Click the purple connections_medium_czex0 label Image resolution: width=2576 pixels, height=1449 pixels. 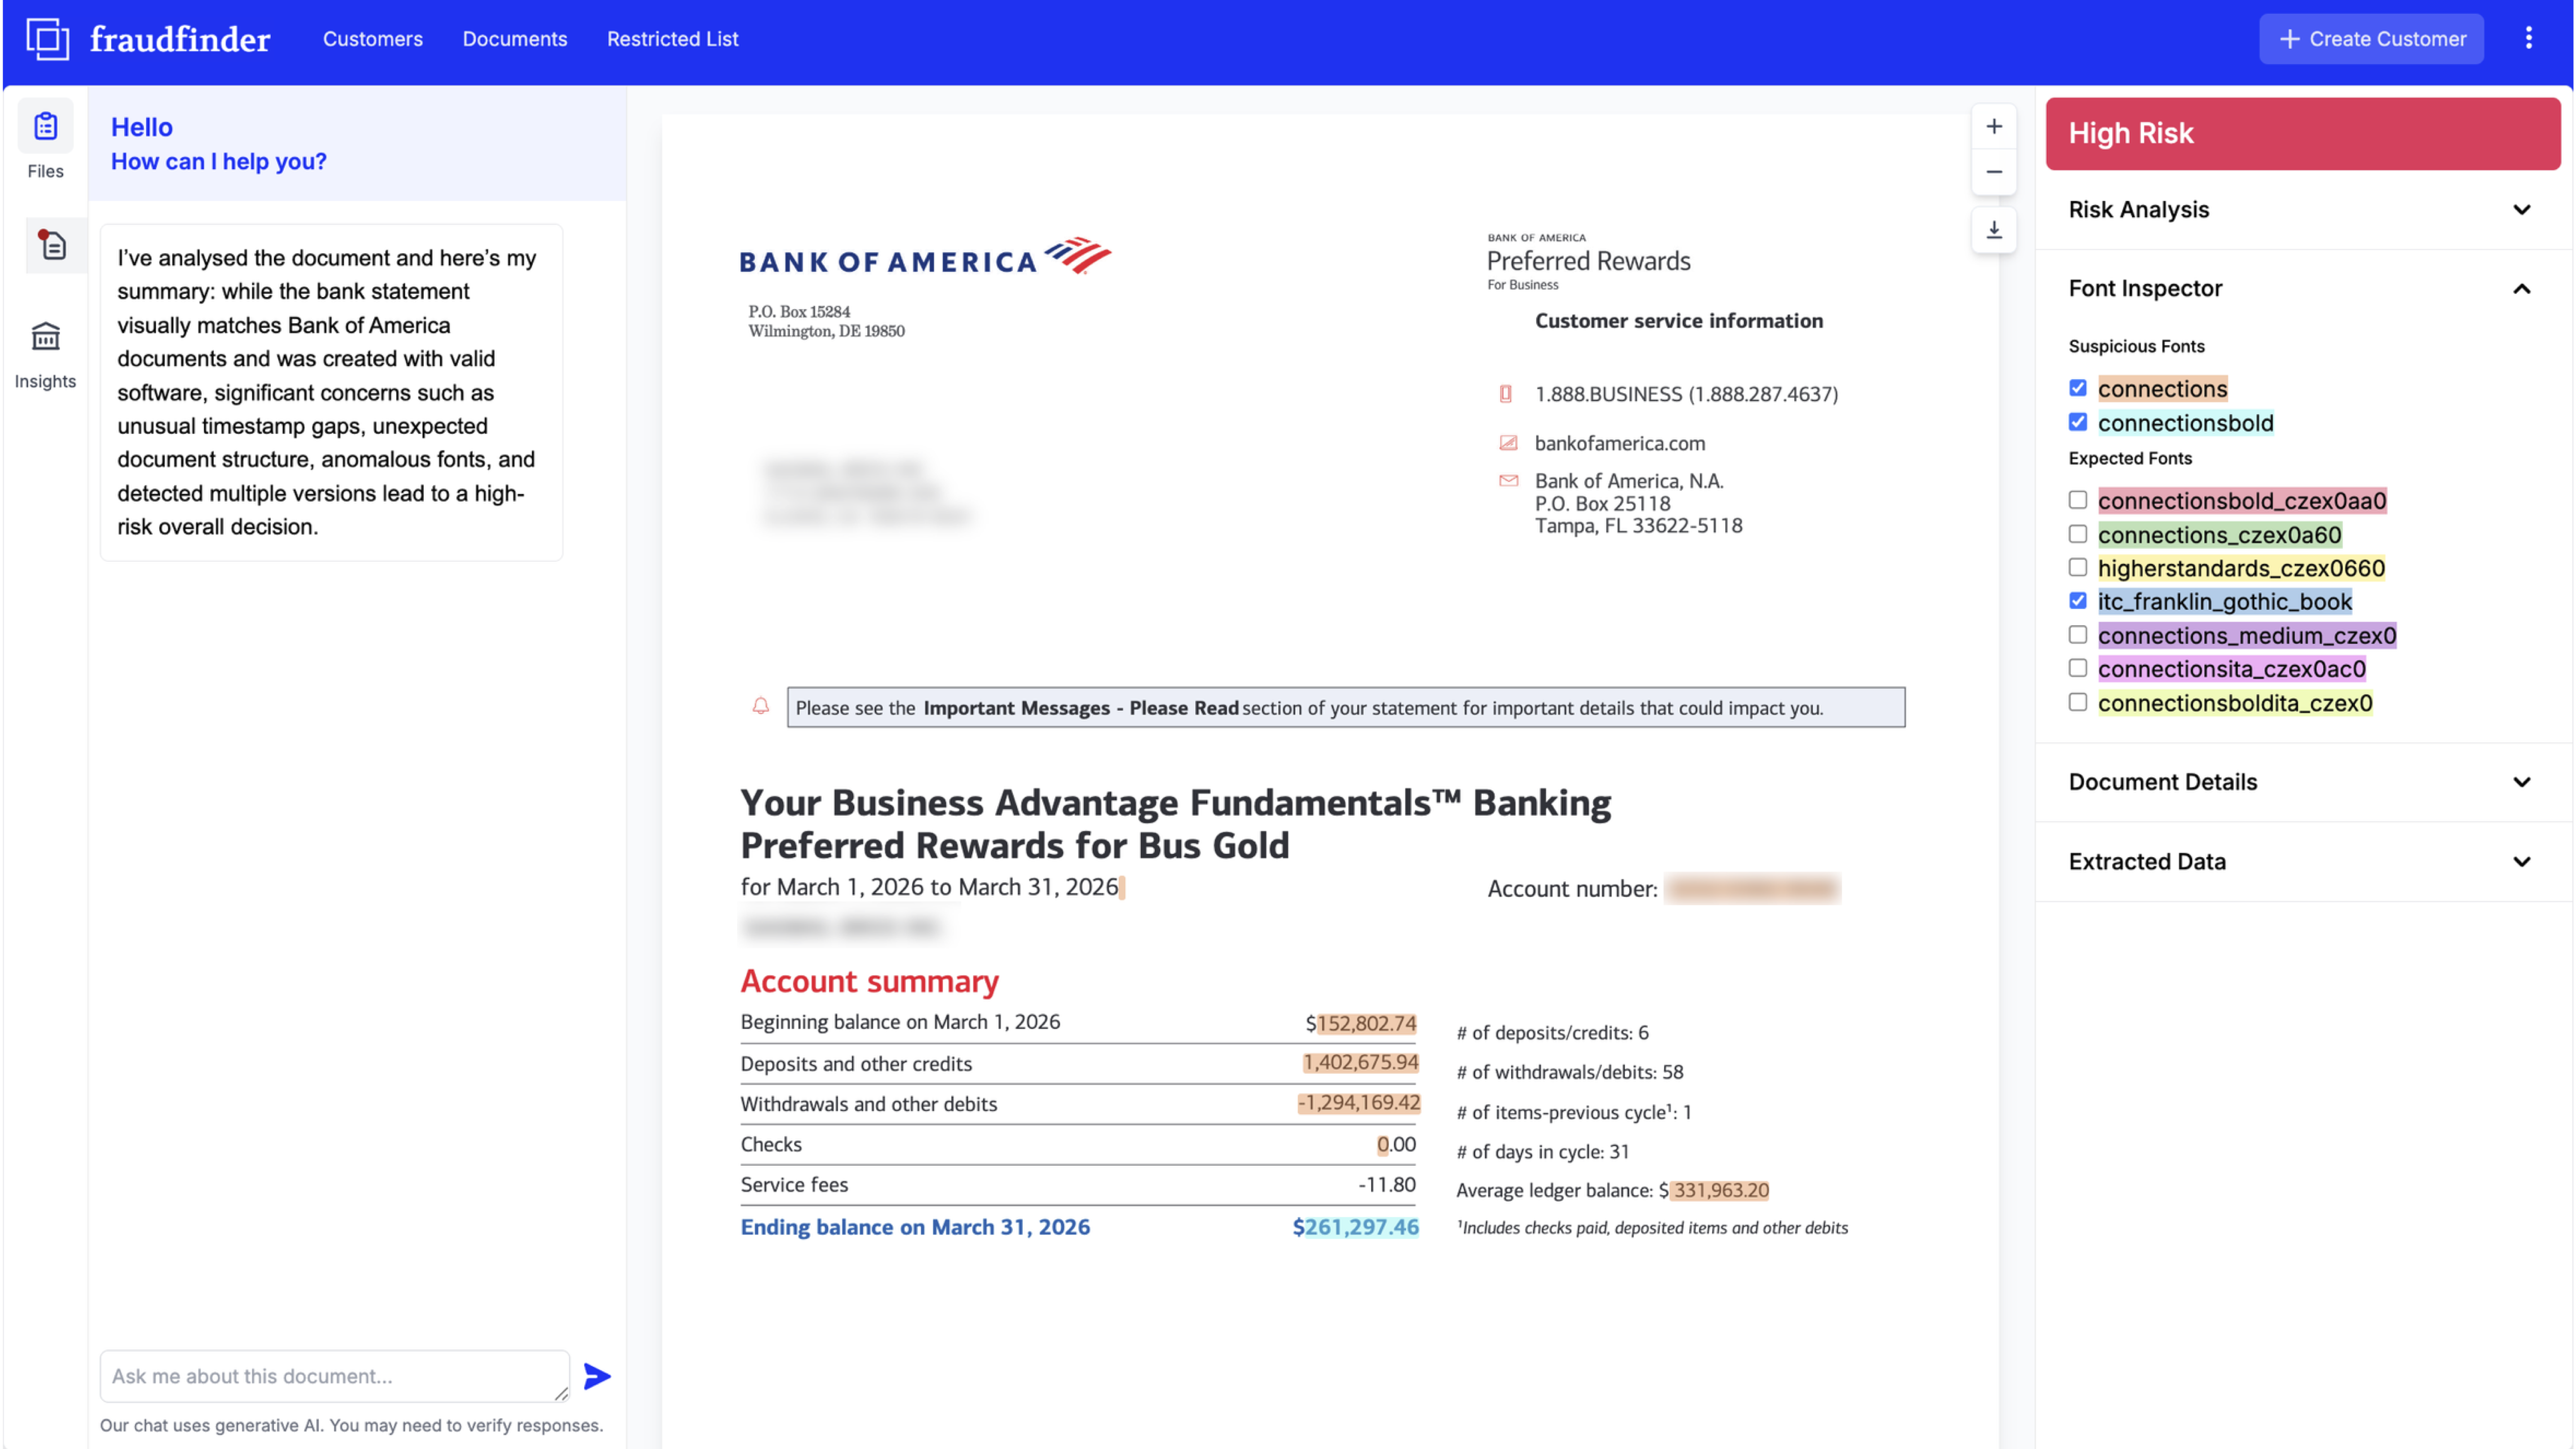coord(2247,635)
